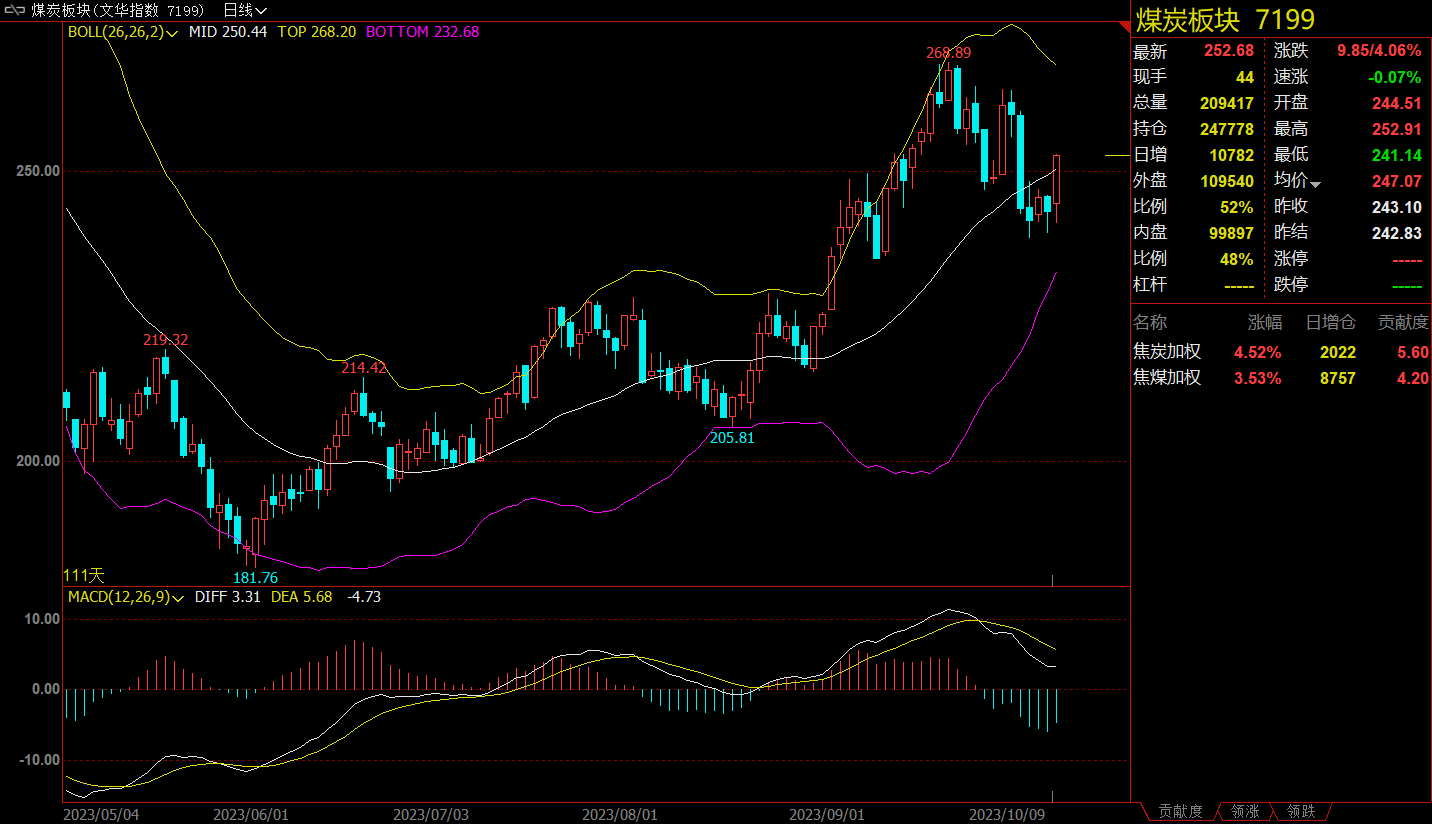The width and height of the screenshot is (1432, 824).
Task: Click the 111天 day count label
Action: coord(84,575)
